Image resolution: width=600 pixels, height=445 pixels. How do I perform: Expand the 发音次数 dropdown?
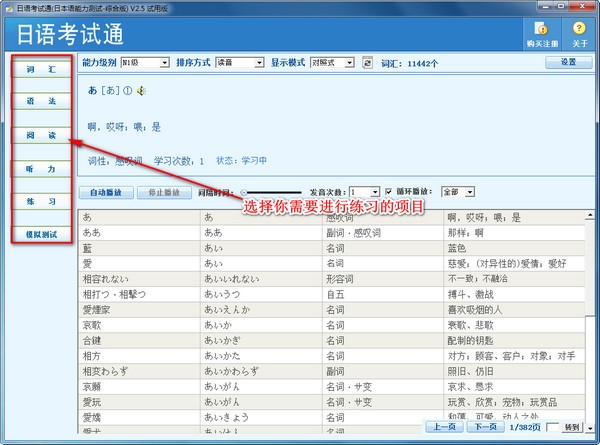(x=374, y=191)
